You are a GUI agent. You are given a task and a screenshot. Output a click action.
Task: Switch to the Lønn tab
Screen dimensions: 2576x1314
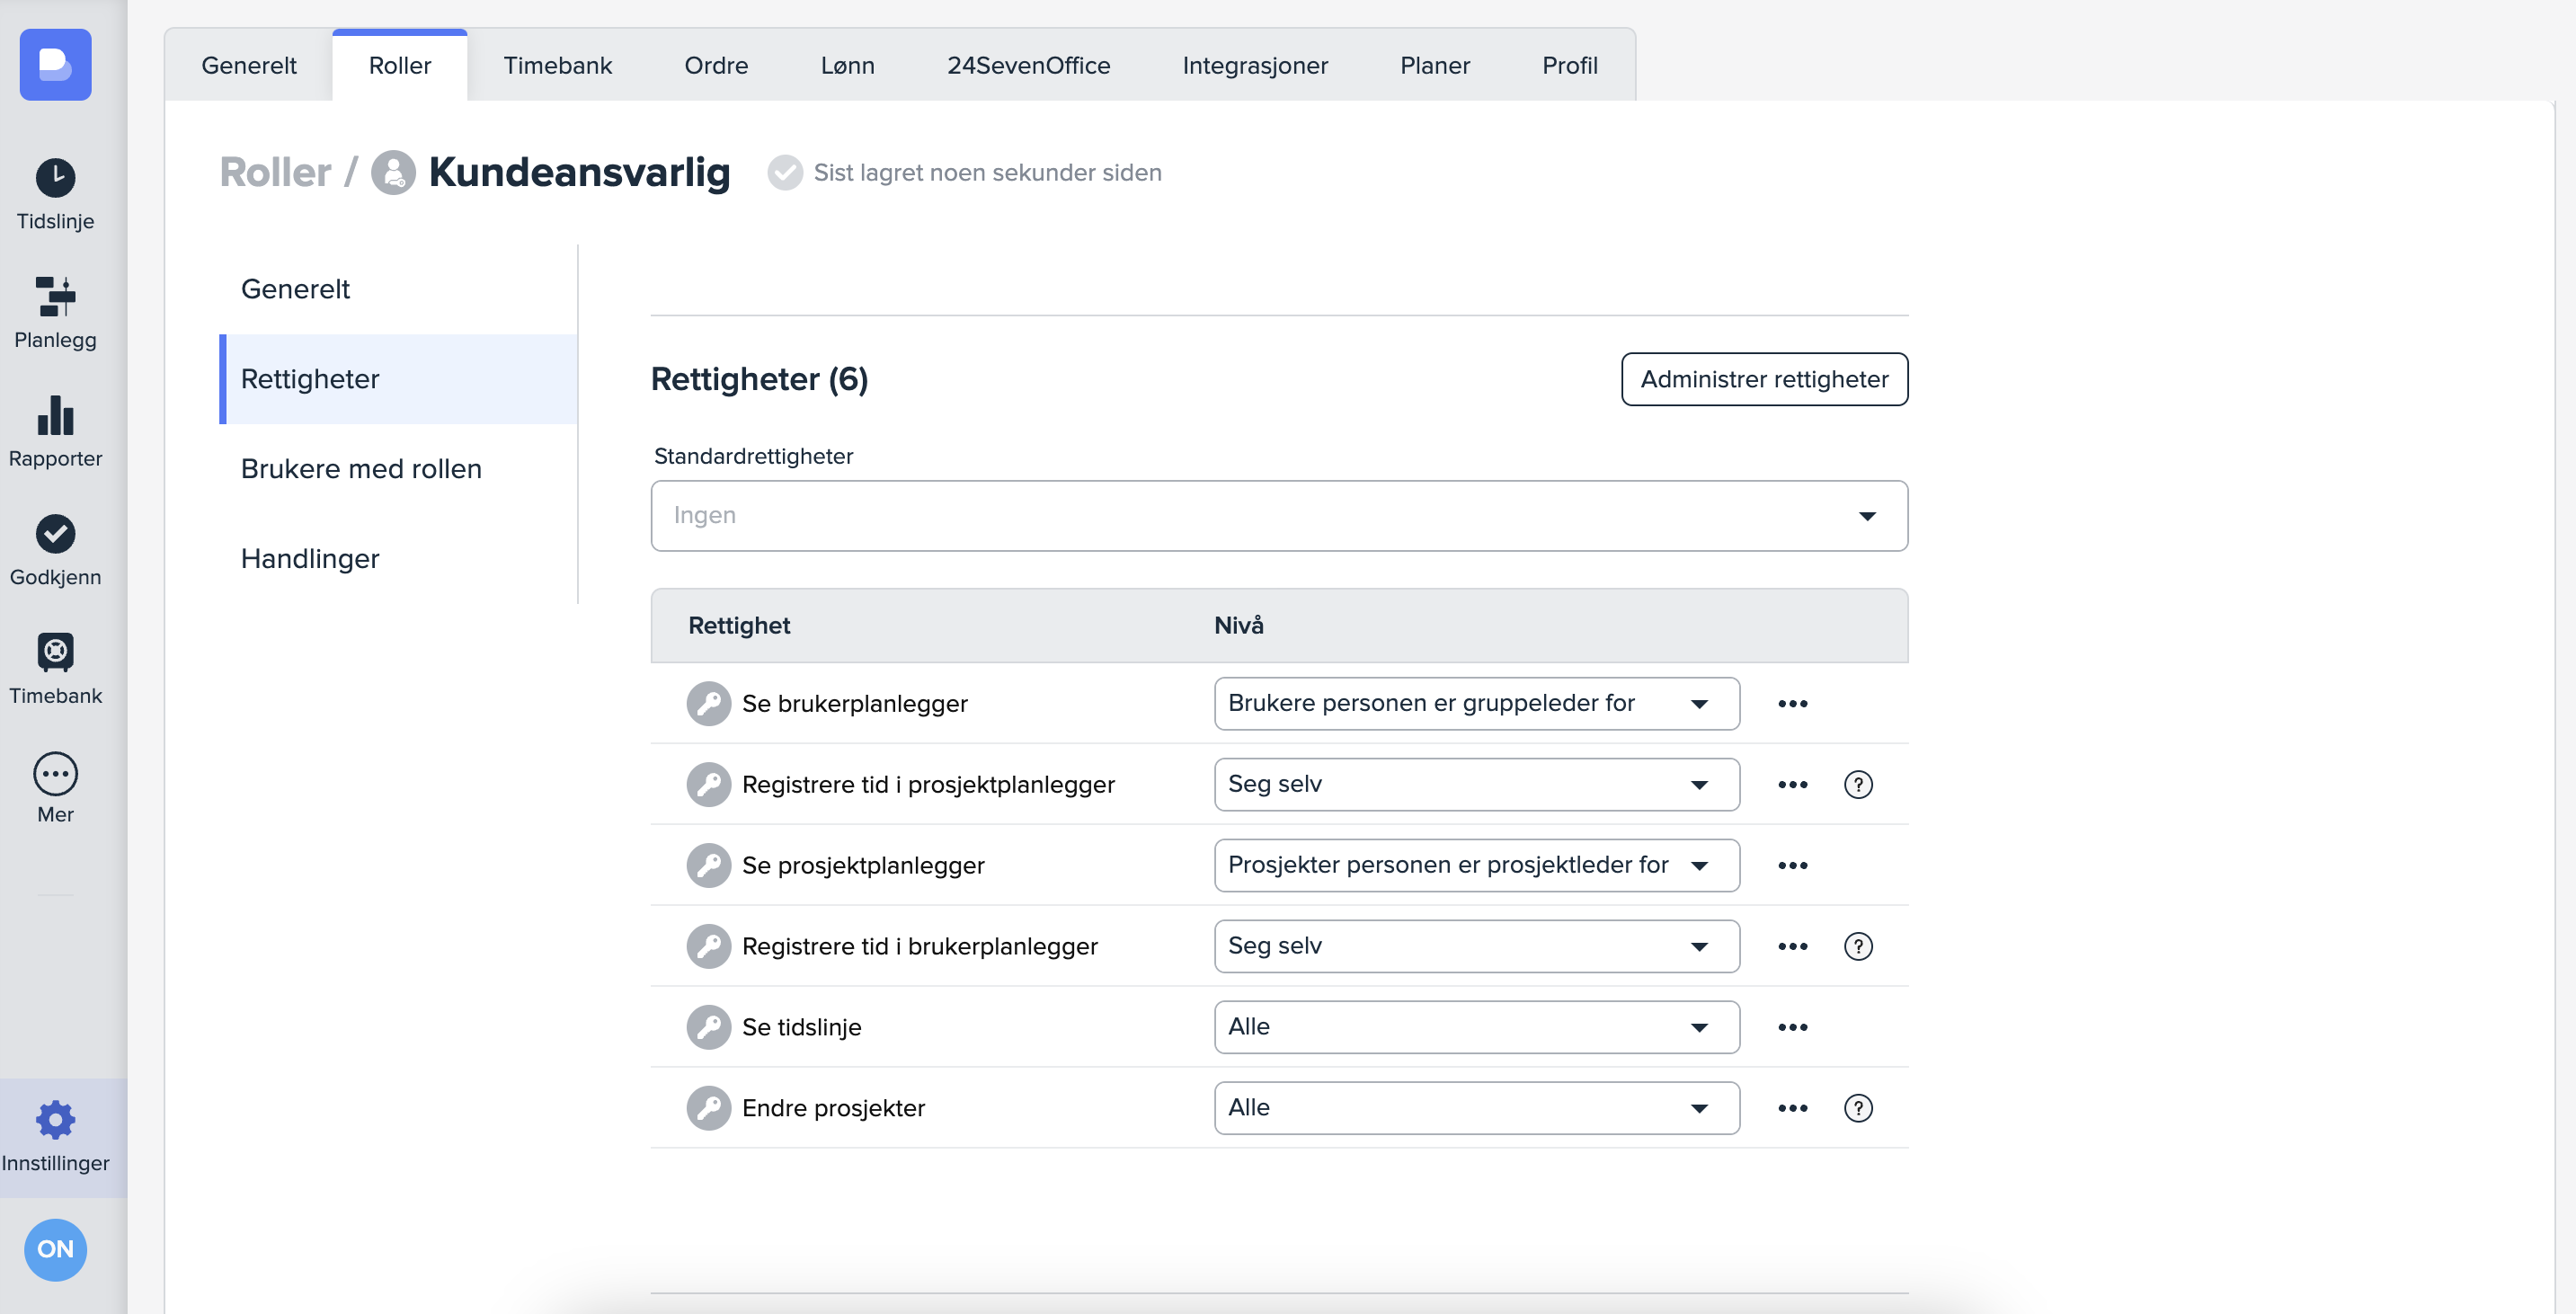pos(847,65)
